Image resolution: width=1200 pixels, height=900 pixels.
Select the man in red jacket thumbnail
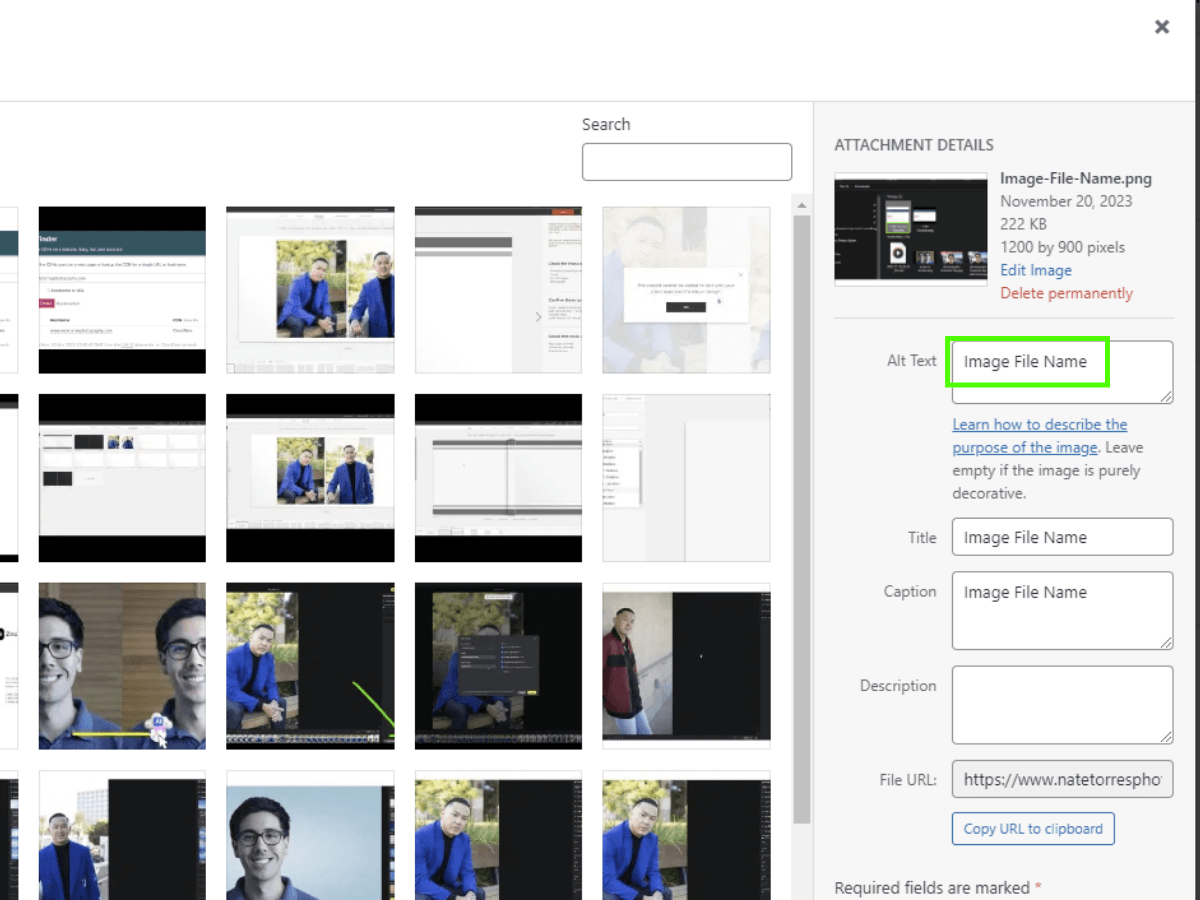(686, 666)
